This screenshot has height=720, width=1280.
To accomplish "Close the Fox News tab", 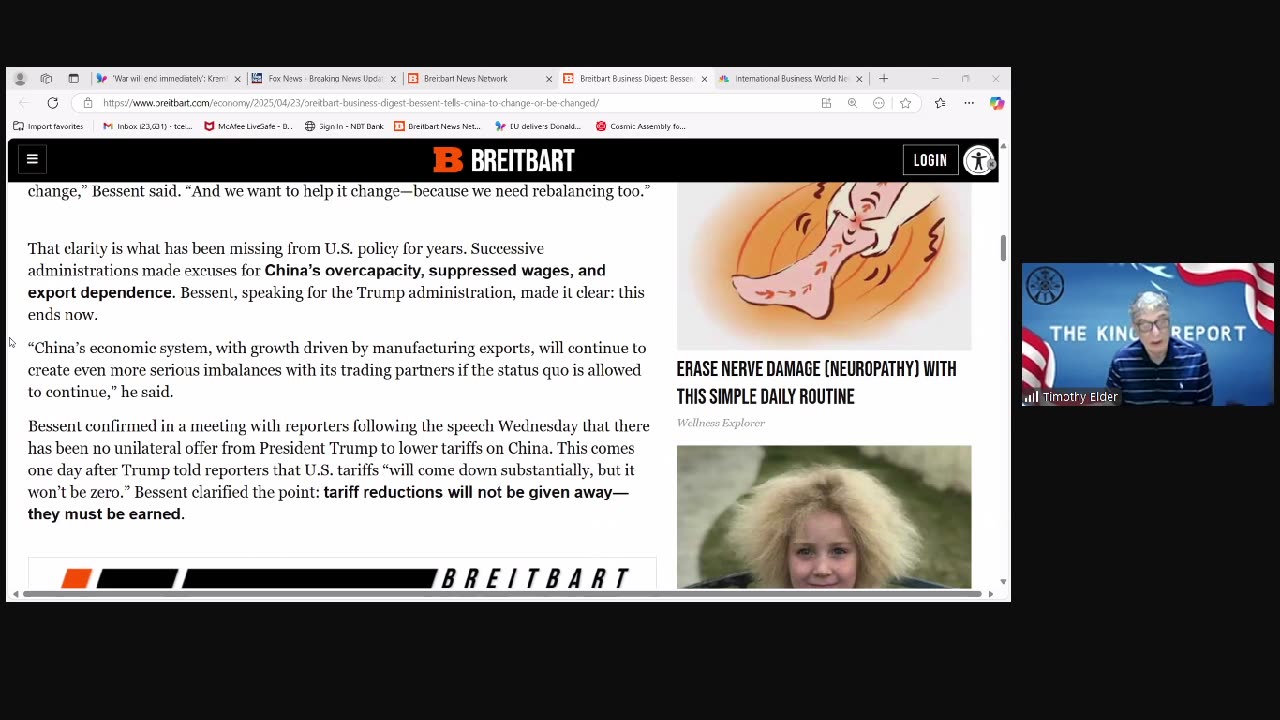I will coord(393,79).
